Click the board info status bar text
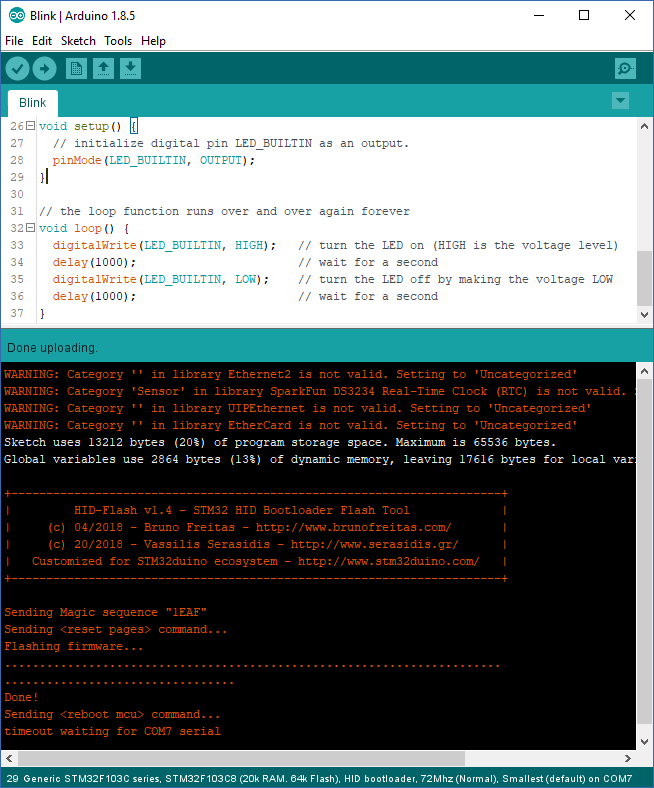654x788 pixels. [x=328, y=779]
